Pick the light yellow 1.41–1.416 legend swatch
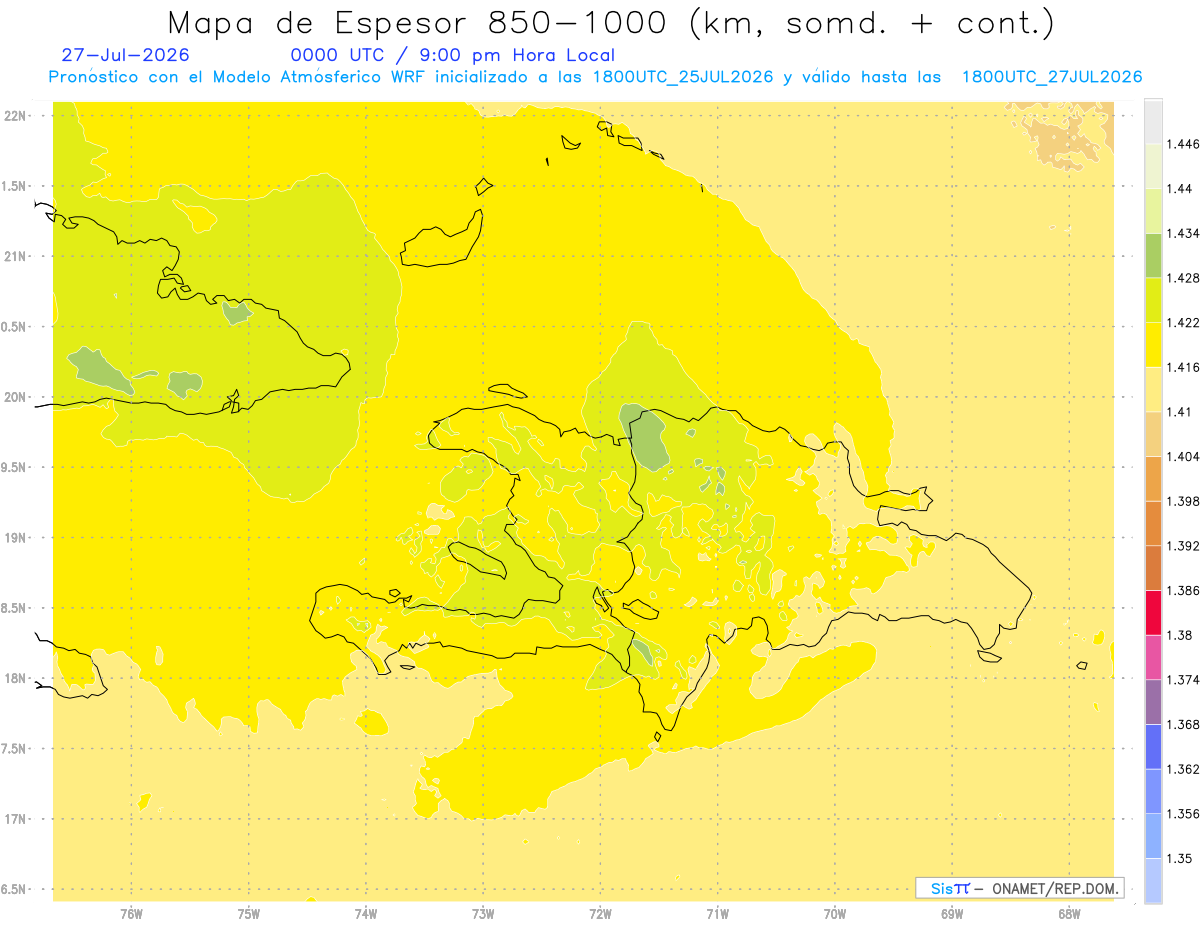 point(1153,390)
